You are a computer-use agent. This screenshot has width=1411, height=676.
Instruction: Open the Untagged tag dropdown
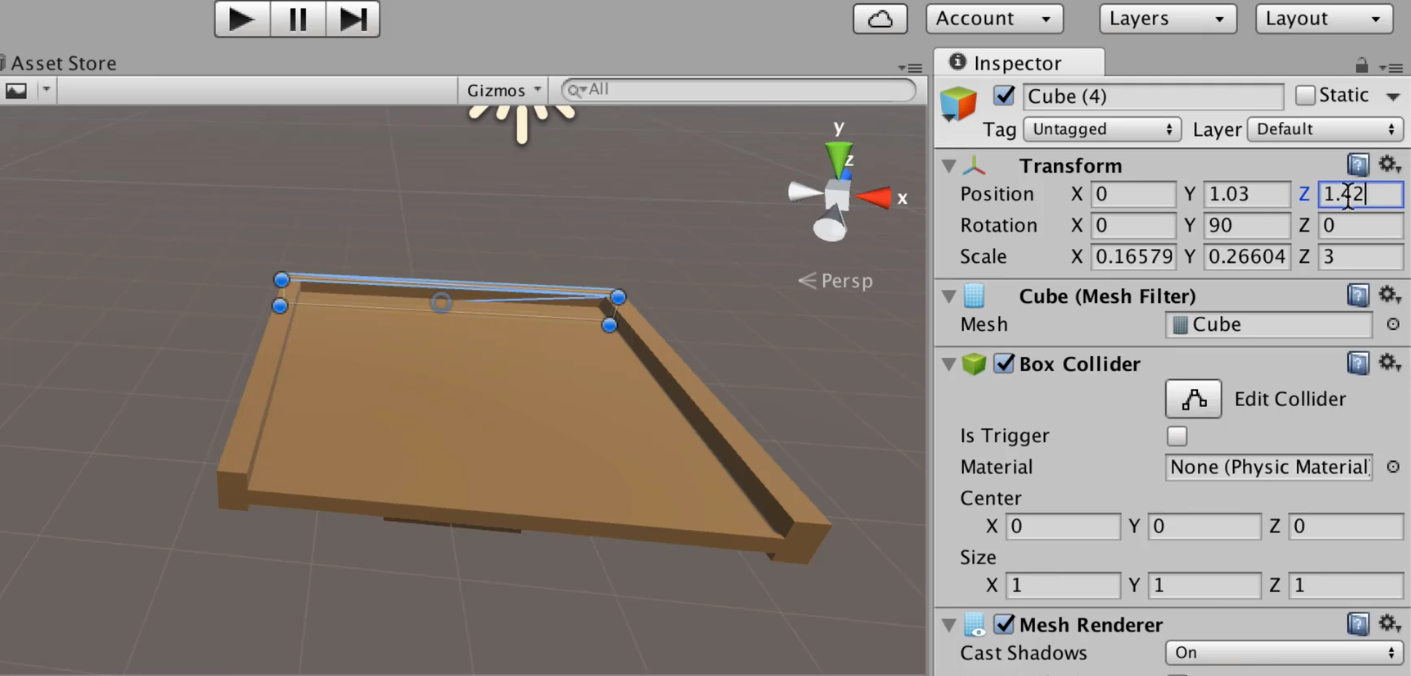[1101, 129]
